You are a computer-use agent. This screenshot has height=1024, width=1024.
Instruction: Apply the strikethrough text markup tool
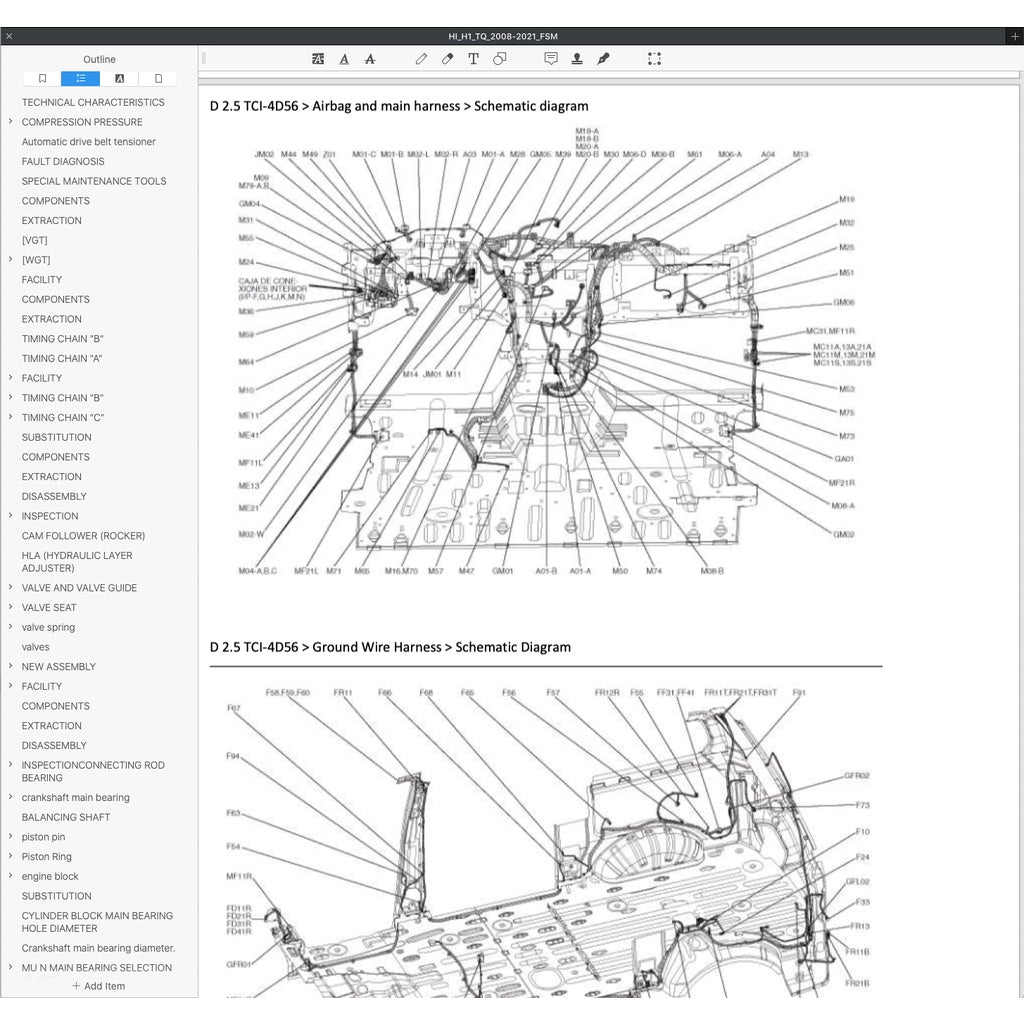click(x=370, y=59)
